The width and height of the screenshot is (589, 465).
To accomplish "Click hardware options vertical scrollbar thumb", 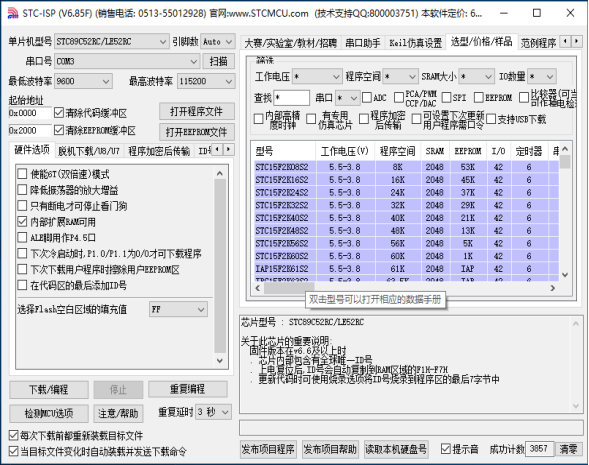I will coord(220,266).
